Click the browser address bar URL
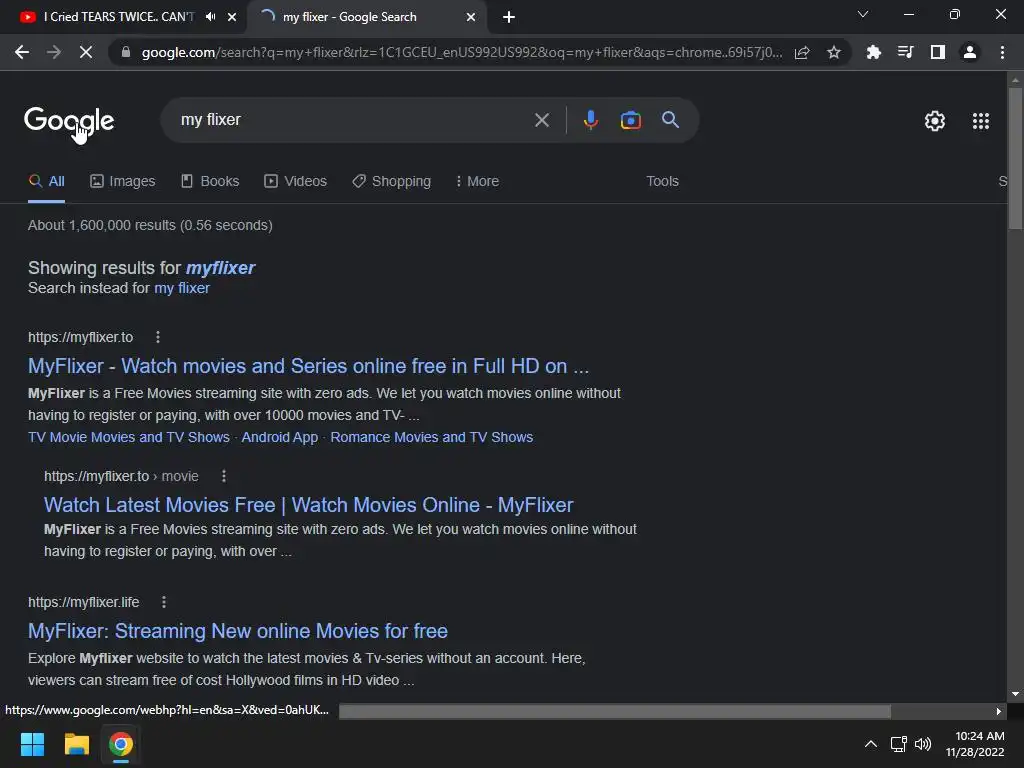 click(461, 52)
